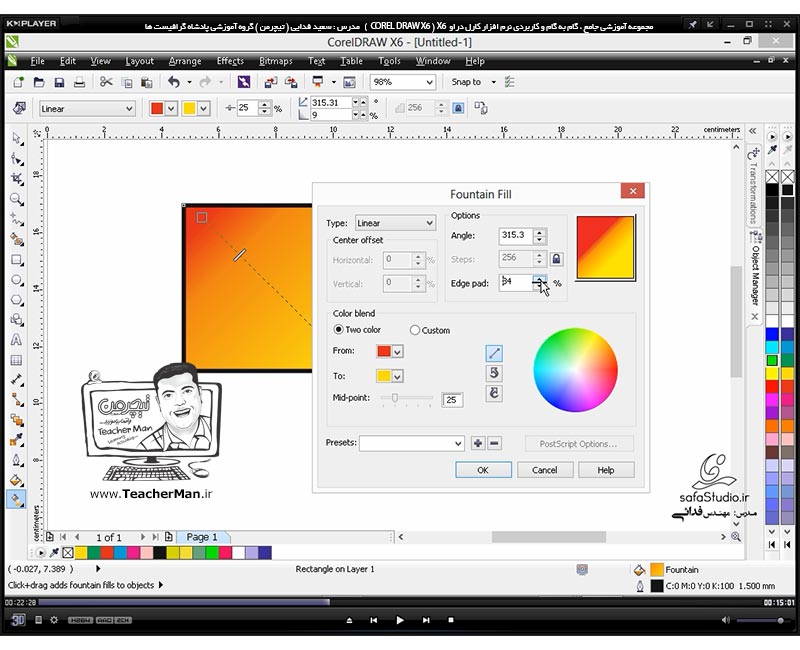Select the Pick tool in toolbox
Viewport: 800px width, 650px height.
pos(17,139)
